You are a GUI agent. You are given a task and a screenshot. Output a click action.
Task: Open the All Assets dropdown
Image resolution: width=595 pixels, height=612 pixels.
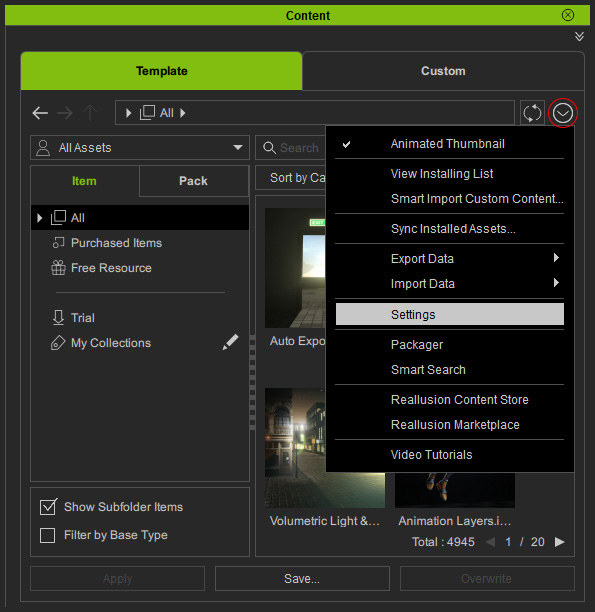pos(140,148)
